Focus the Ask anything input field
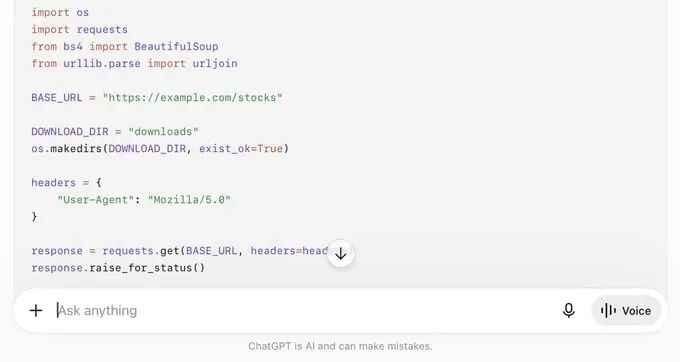The height and width of the screenshot is (362, 680). (x=304, y=310)
